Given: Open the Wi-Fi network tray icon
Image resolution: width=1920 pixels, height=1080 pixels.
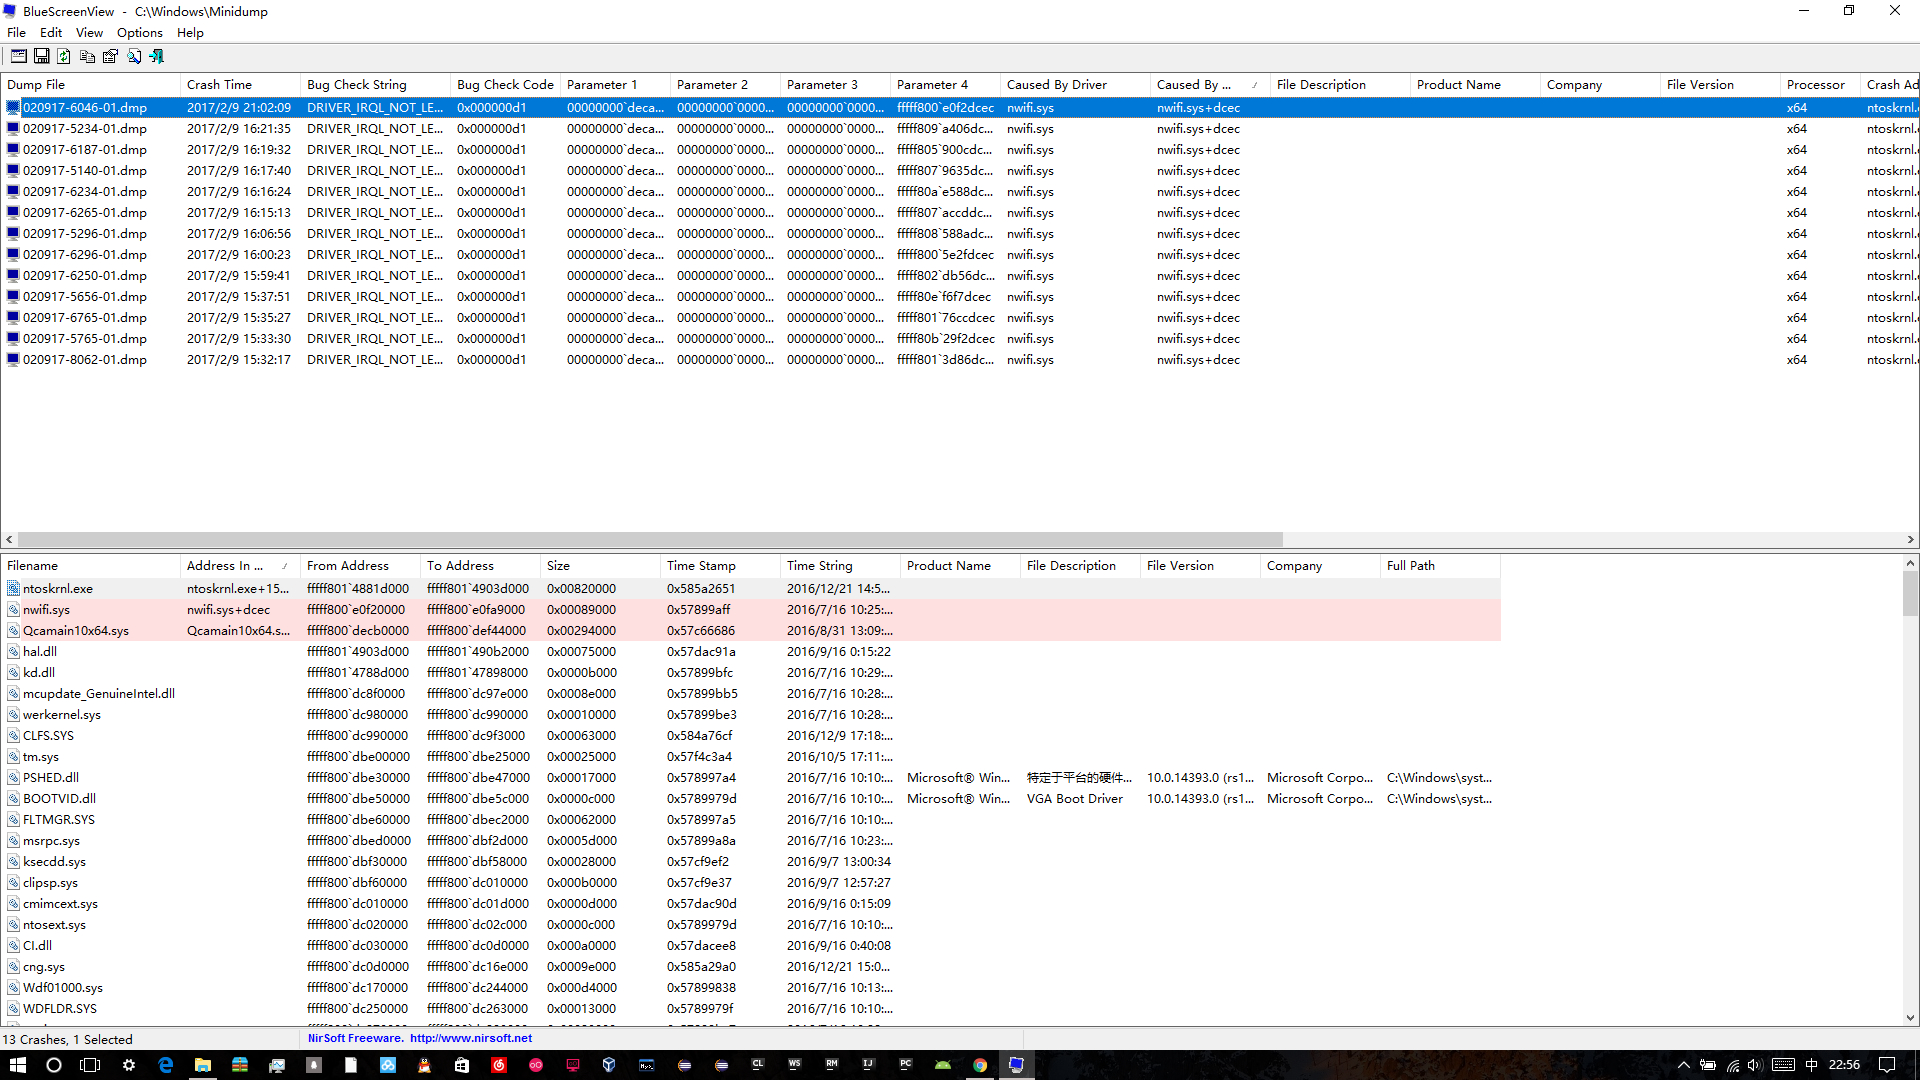Looking at the screenshot, I should click(1732, 1065).
